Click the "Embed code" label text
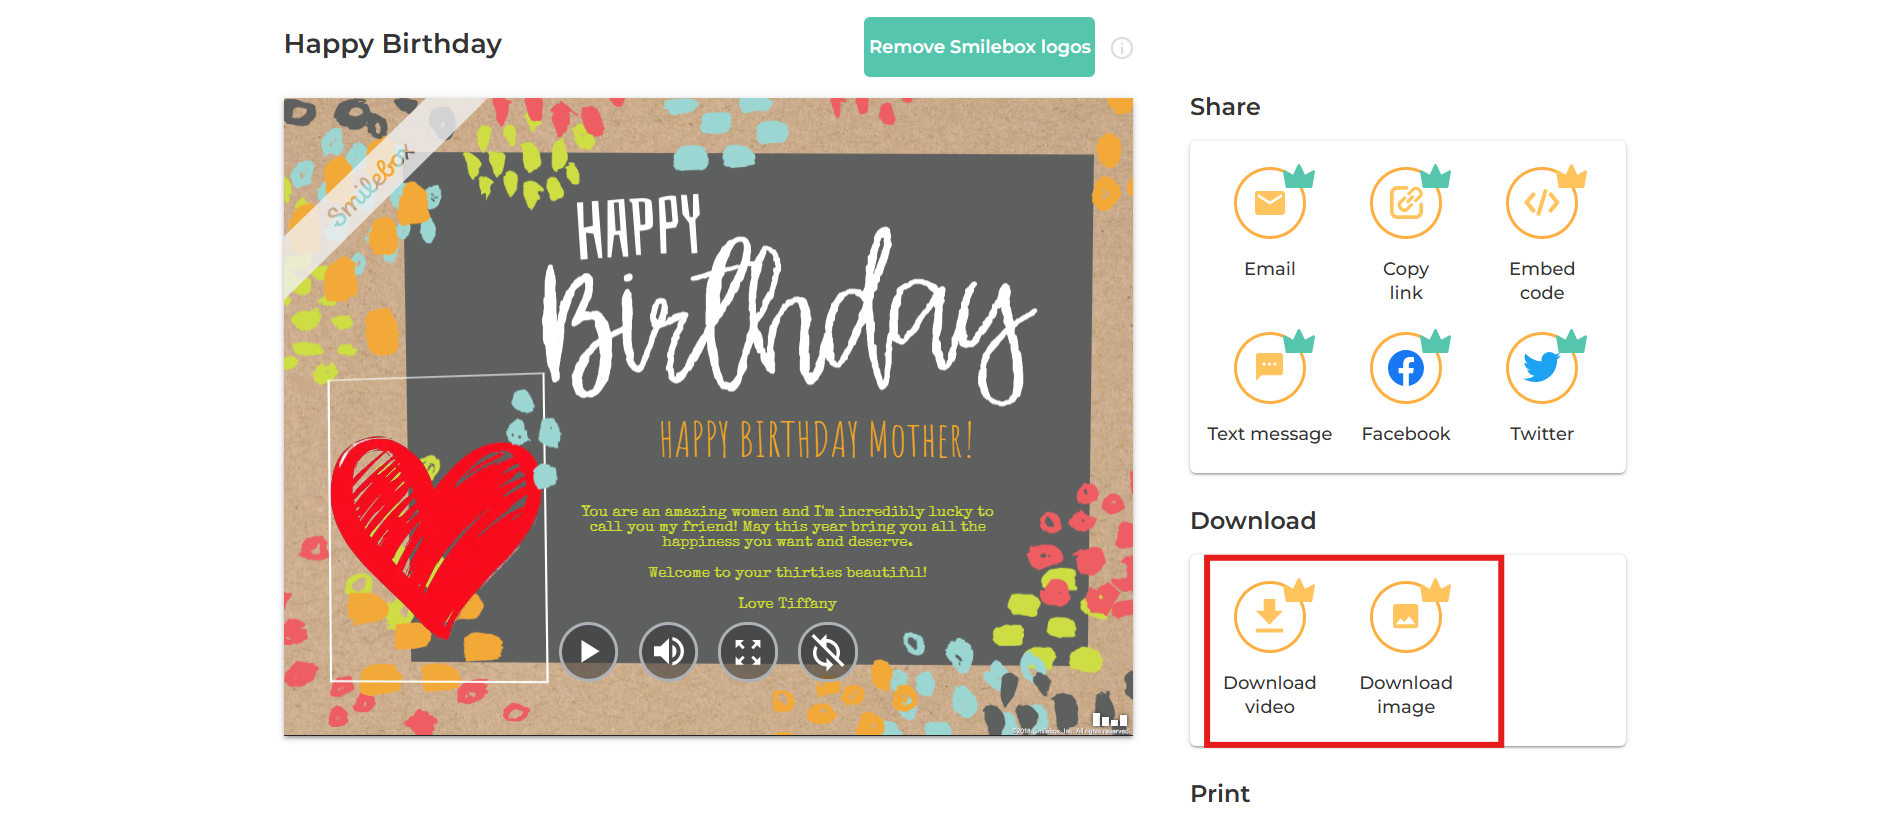1880x820 pixels. [x=1542, y=281]
